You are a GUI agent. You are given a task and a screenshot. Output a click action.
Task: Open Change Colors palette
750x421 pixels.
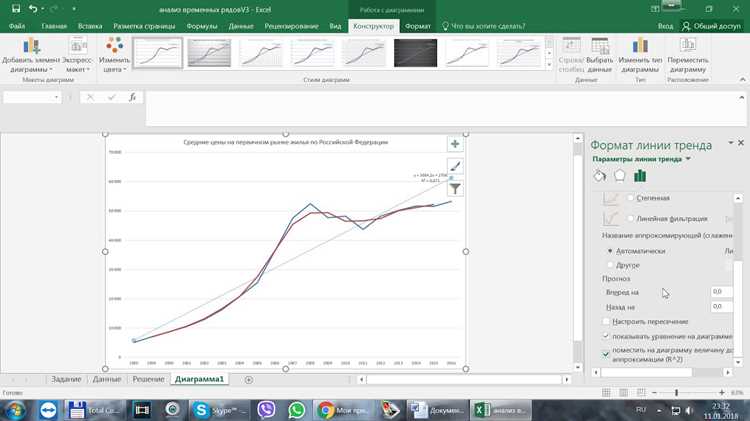point(114,55)
